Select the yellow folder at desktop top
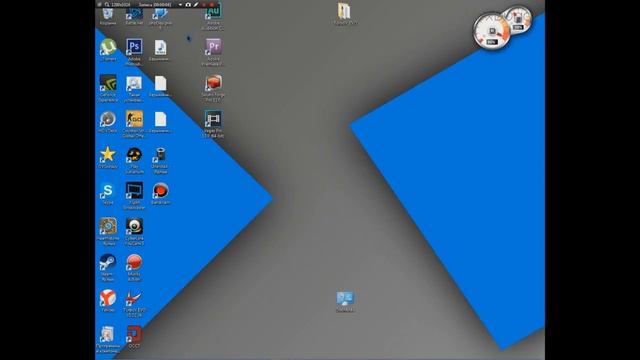This screenshot has height=360, width=640. tap(344, 11)
